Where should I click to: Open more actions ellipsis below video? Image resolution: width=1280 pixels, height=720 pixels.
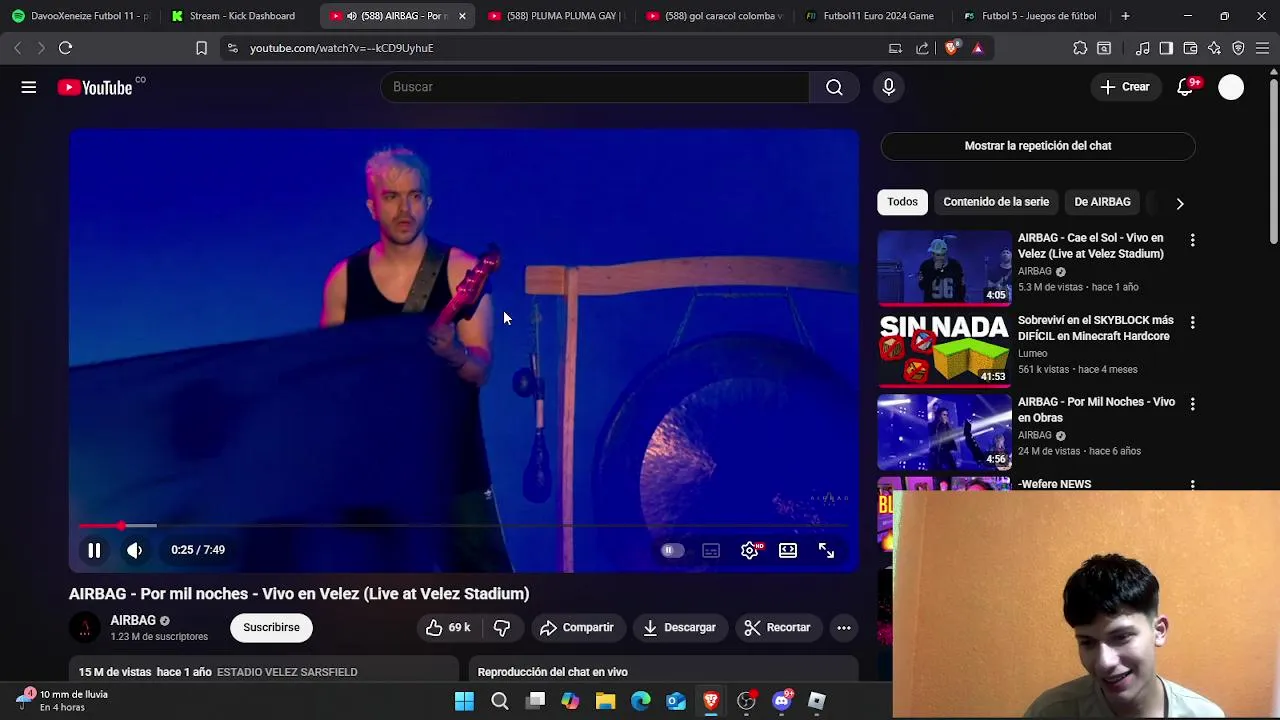pyautogui.click(x=844, y=627)
